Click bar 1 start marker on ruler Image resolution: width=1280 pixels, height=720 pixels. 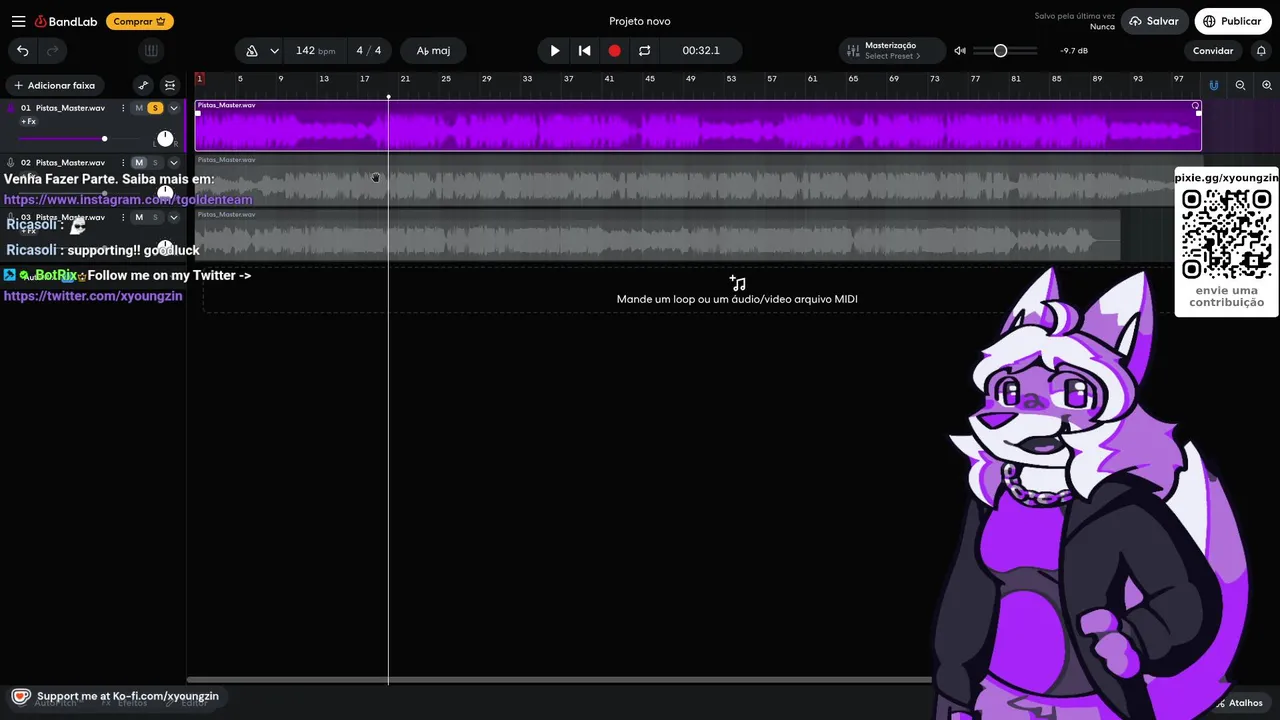point(200,78)
